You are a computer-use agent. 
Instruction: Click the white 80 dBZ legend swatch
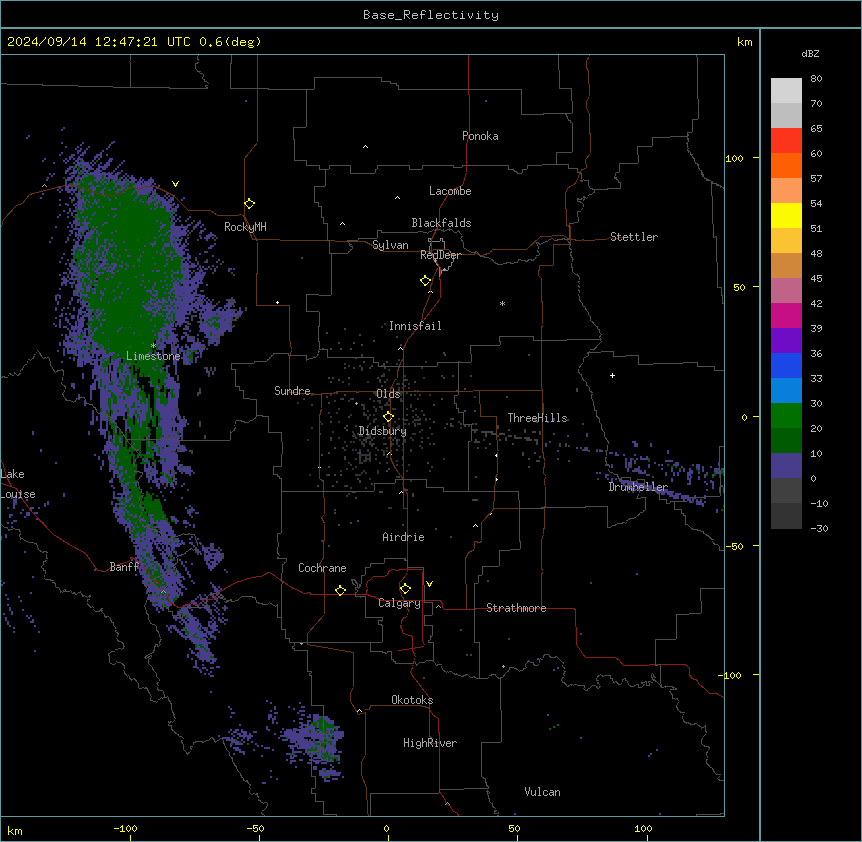pyautogui.click(x=786, y=90)
